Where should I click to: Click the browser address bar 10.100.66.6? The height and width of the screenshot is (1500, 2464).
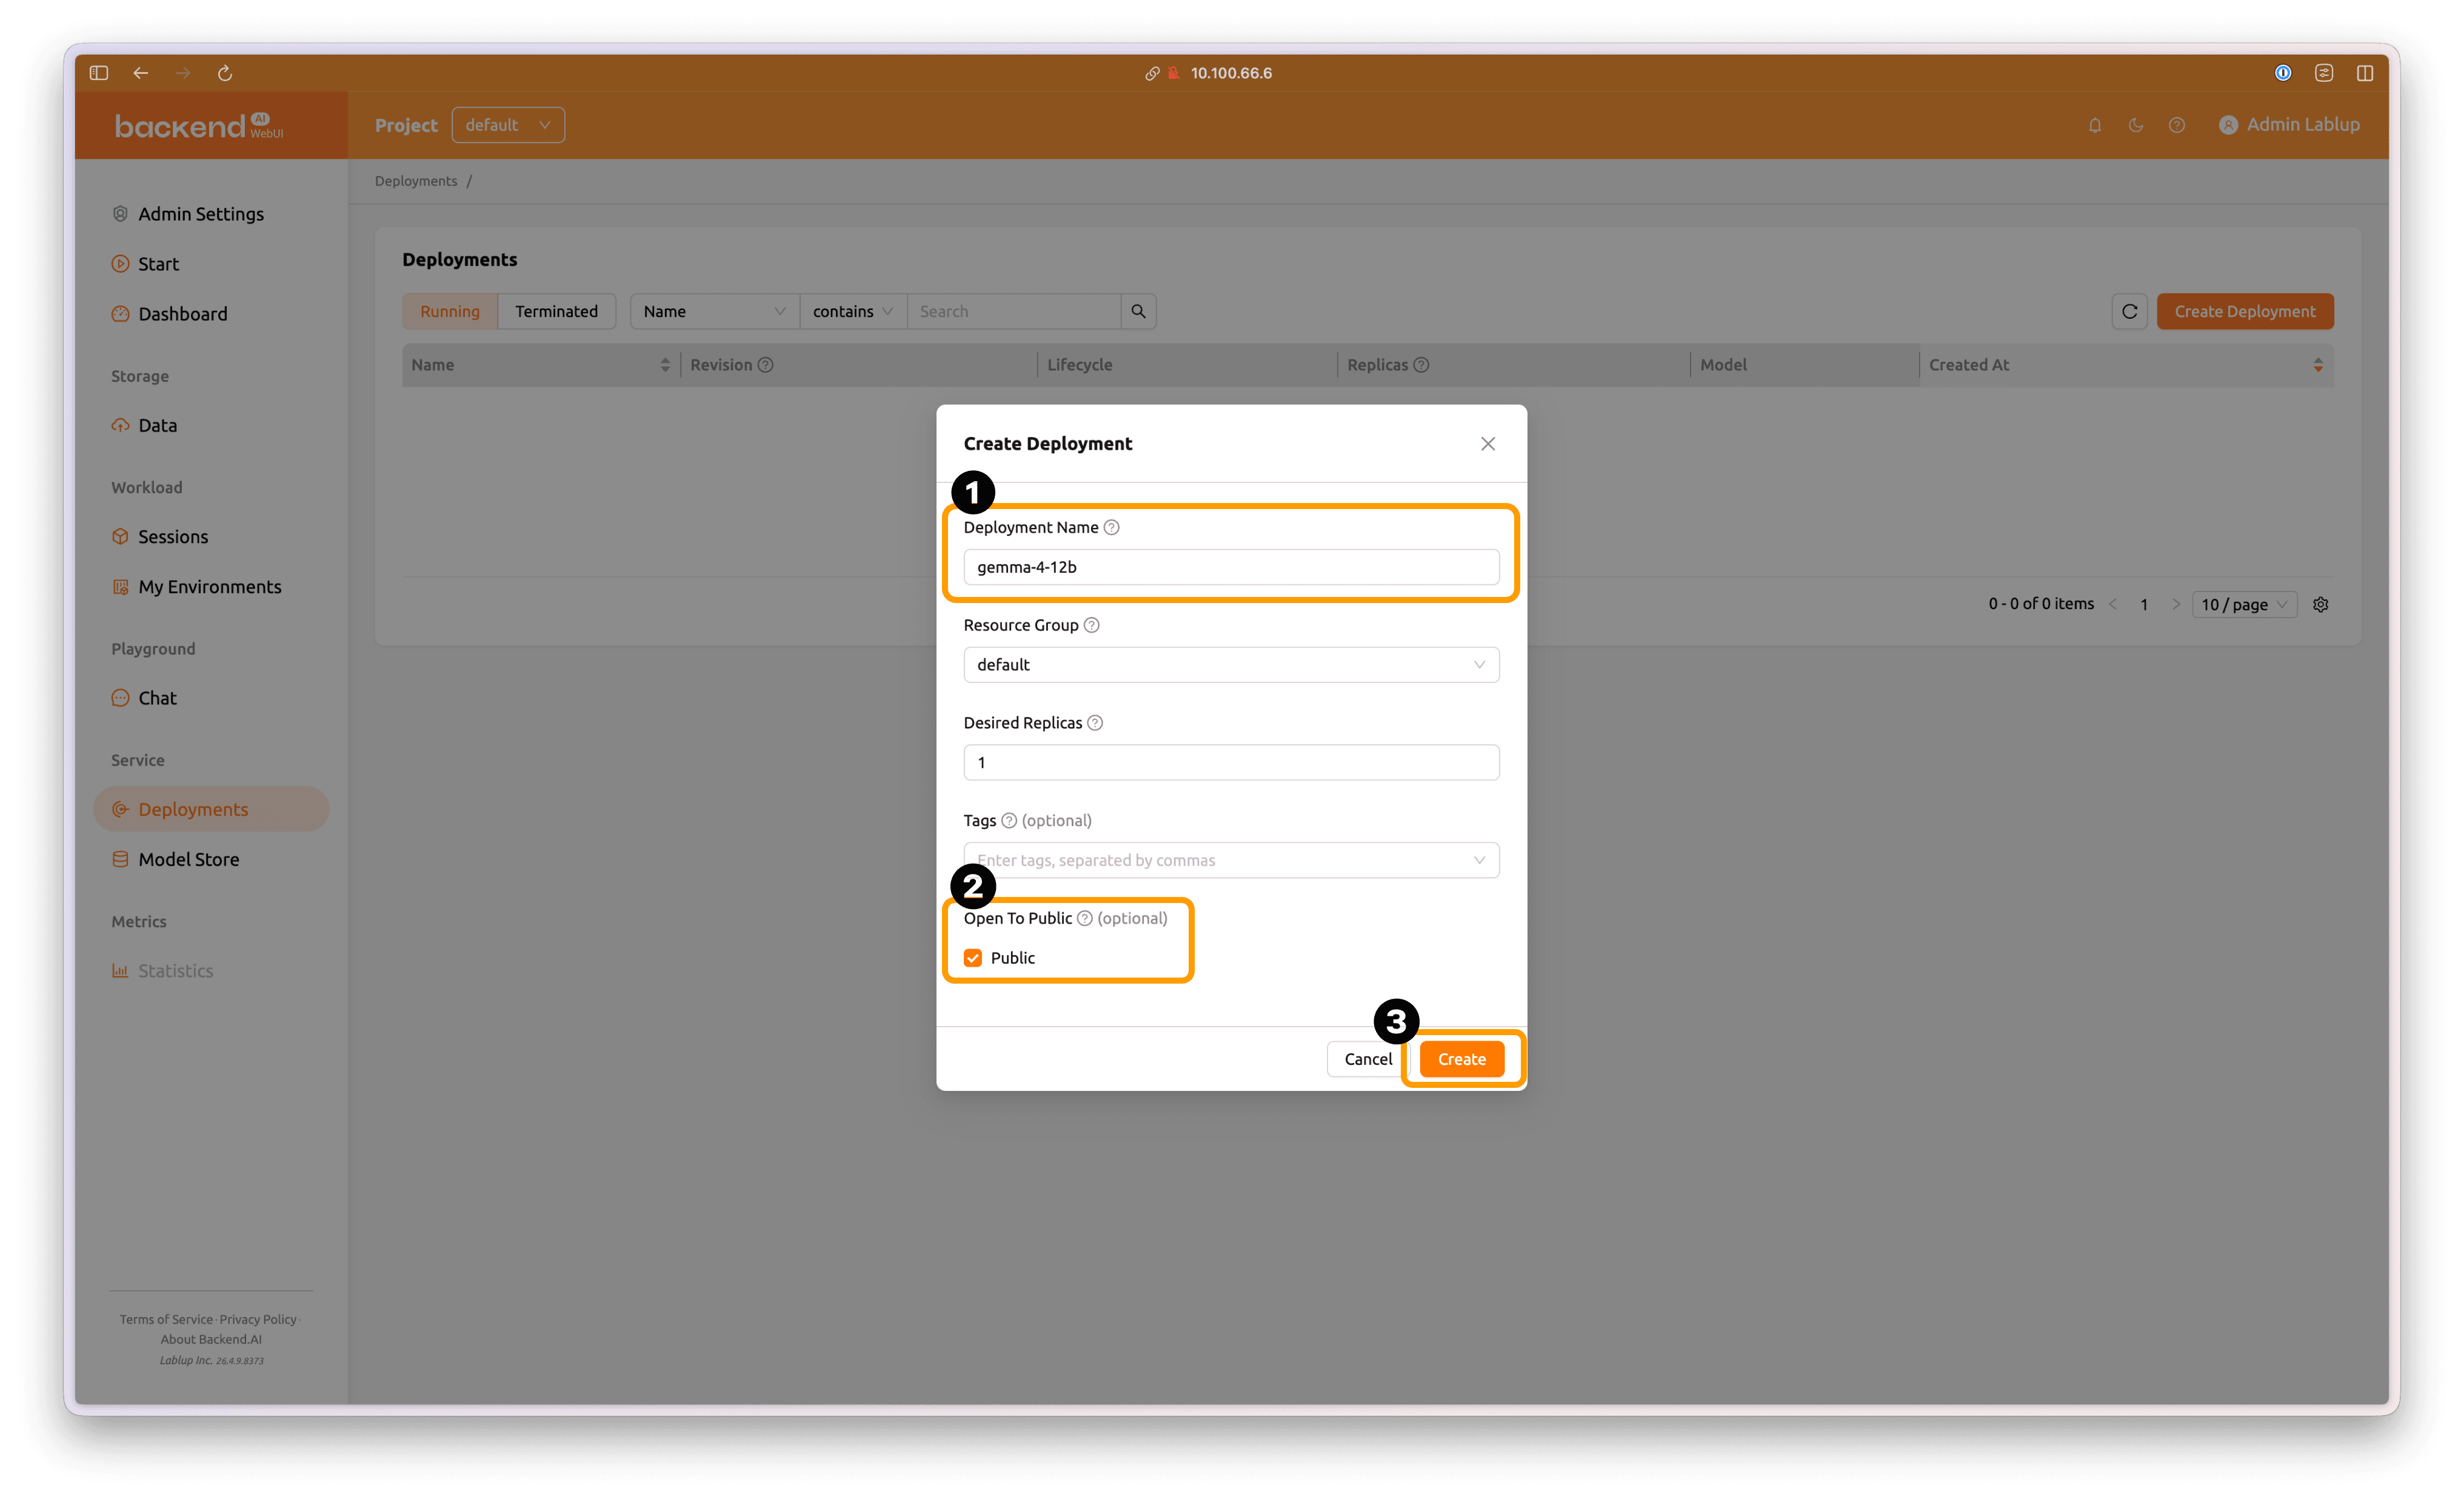click(x=1231, y=73)
